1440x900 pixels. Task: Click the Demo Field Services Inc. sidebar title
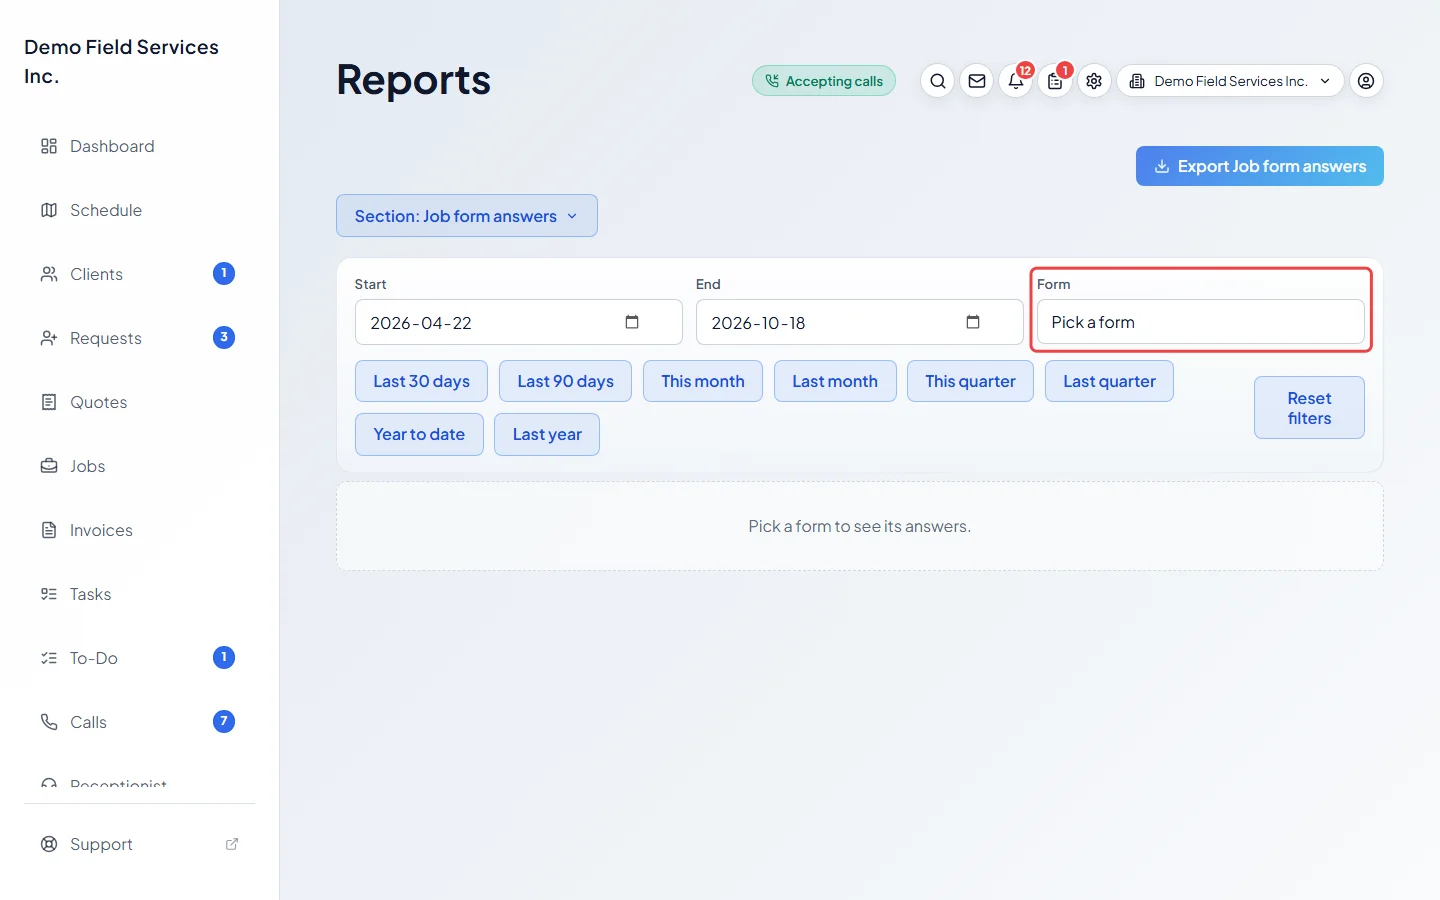coord(122,62)
